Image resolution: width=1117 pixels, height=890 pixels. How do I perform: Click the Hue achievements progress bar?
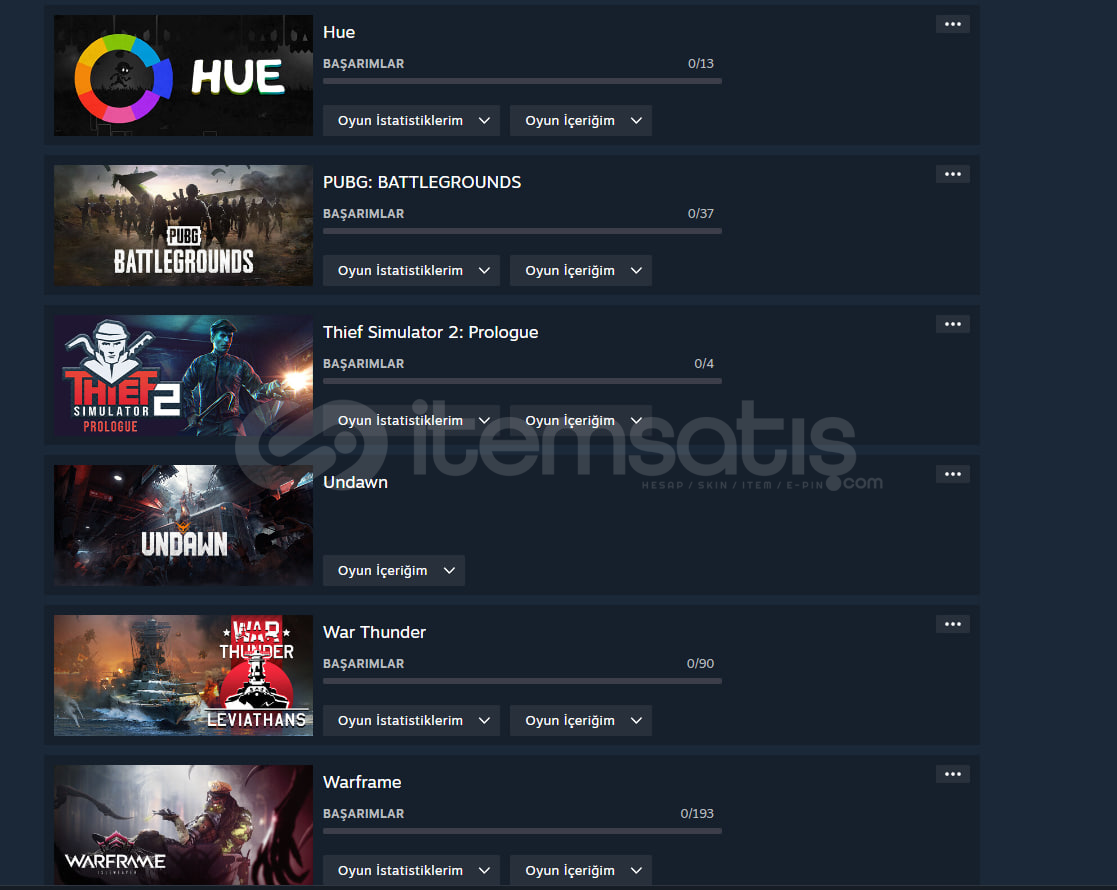pyautogui.click(x=522, y=81)
